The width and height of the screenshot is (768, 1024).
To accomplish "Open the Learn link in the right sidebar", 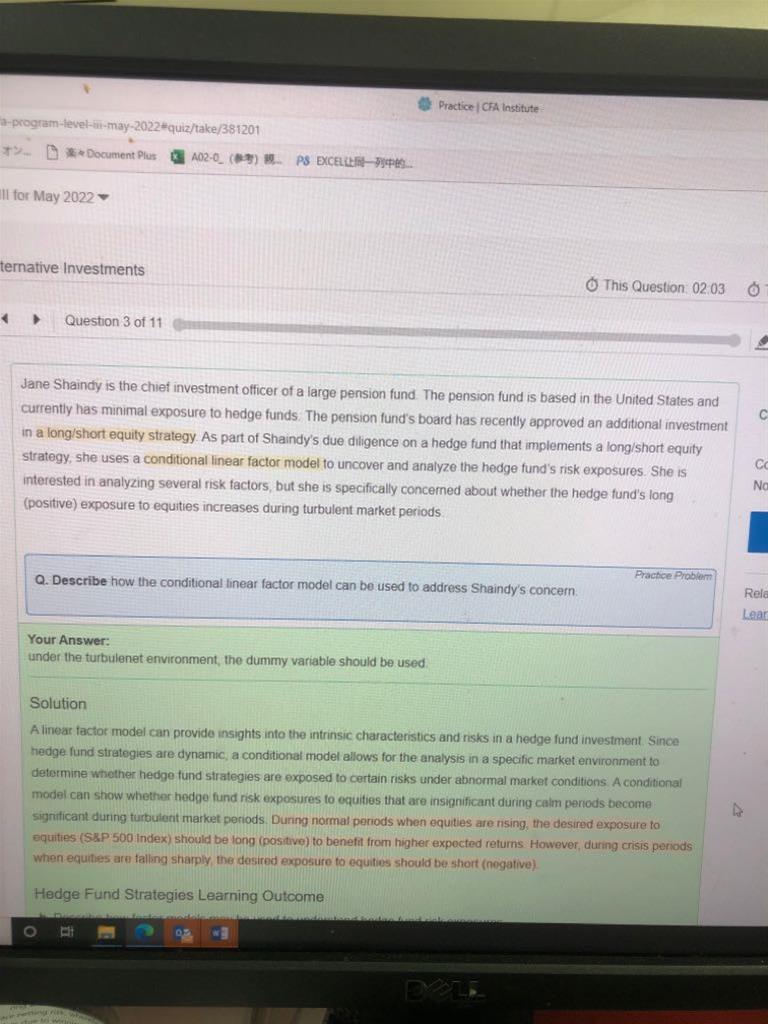I will [x=754, y=614].
